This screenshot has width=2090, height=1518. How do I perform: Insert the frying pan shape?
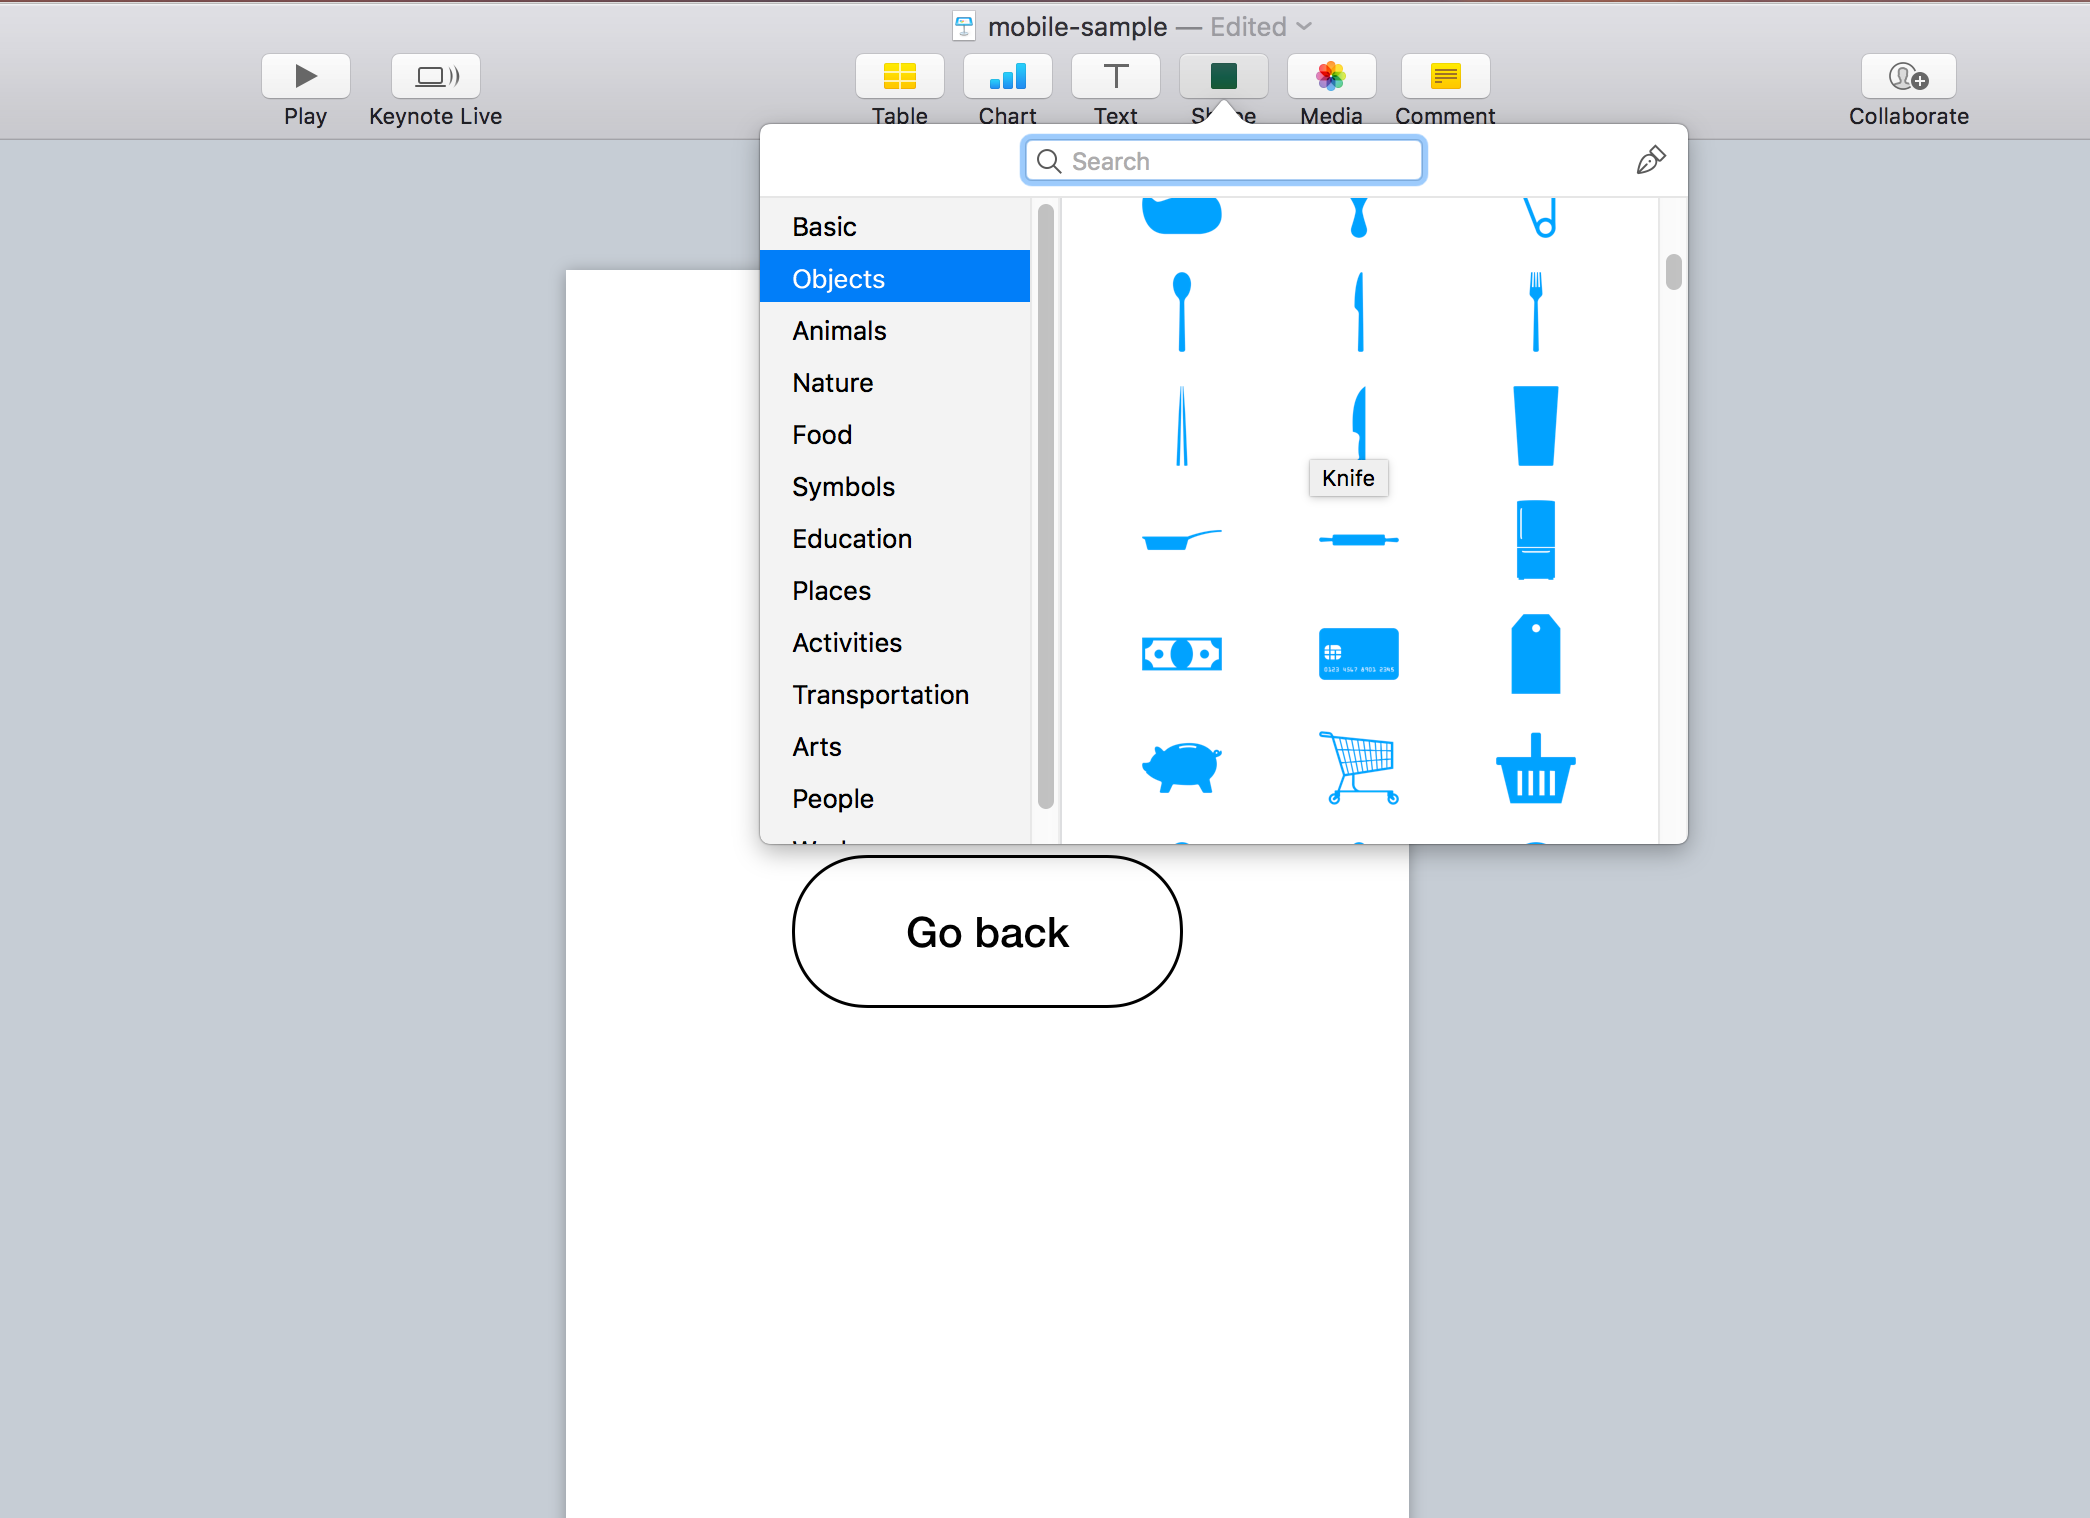(x=1182, y=540)
